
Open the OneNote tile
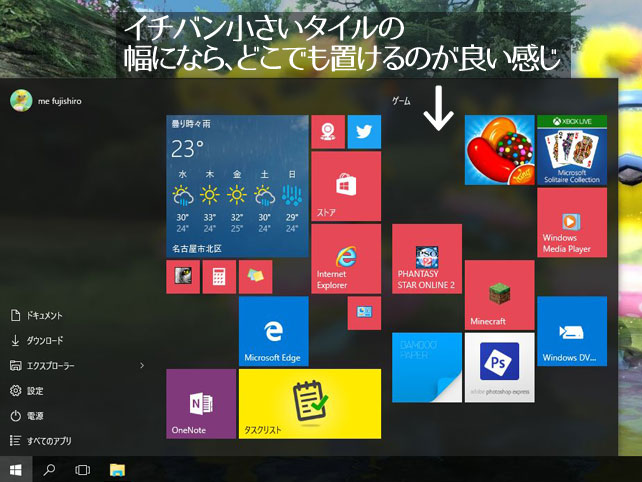point(201,404)
